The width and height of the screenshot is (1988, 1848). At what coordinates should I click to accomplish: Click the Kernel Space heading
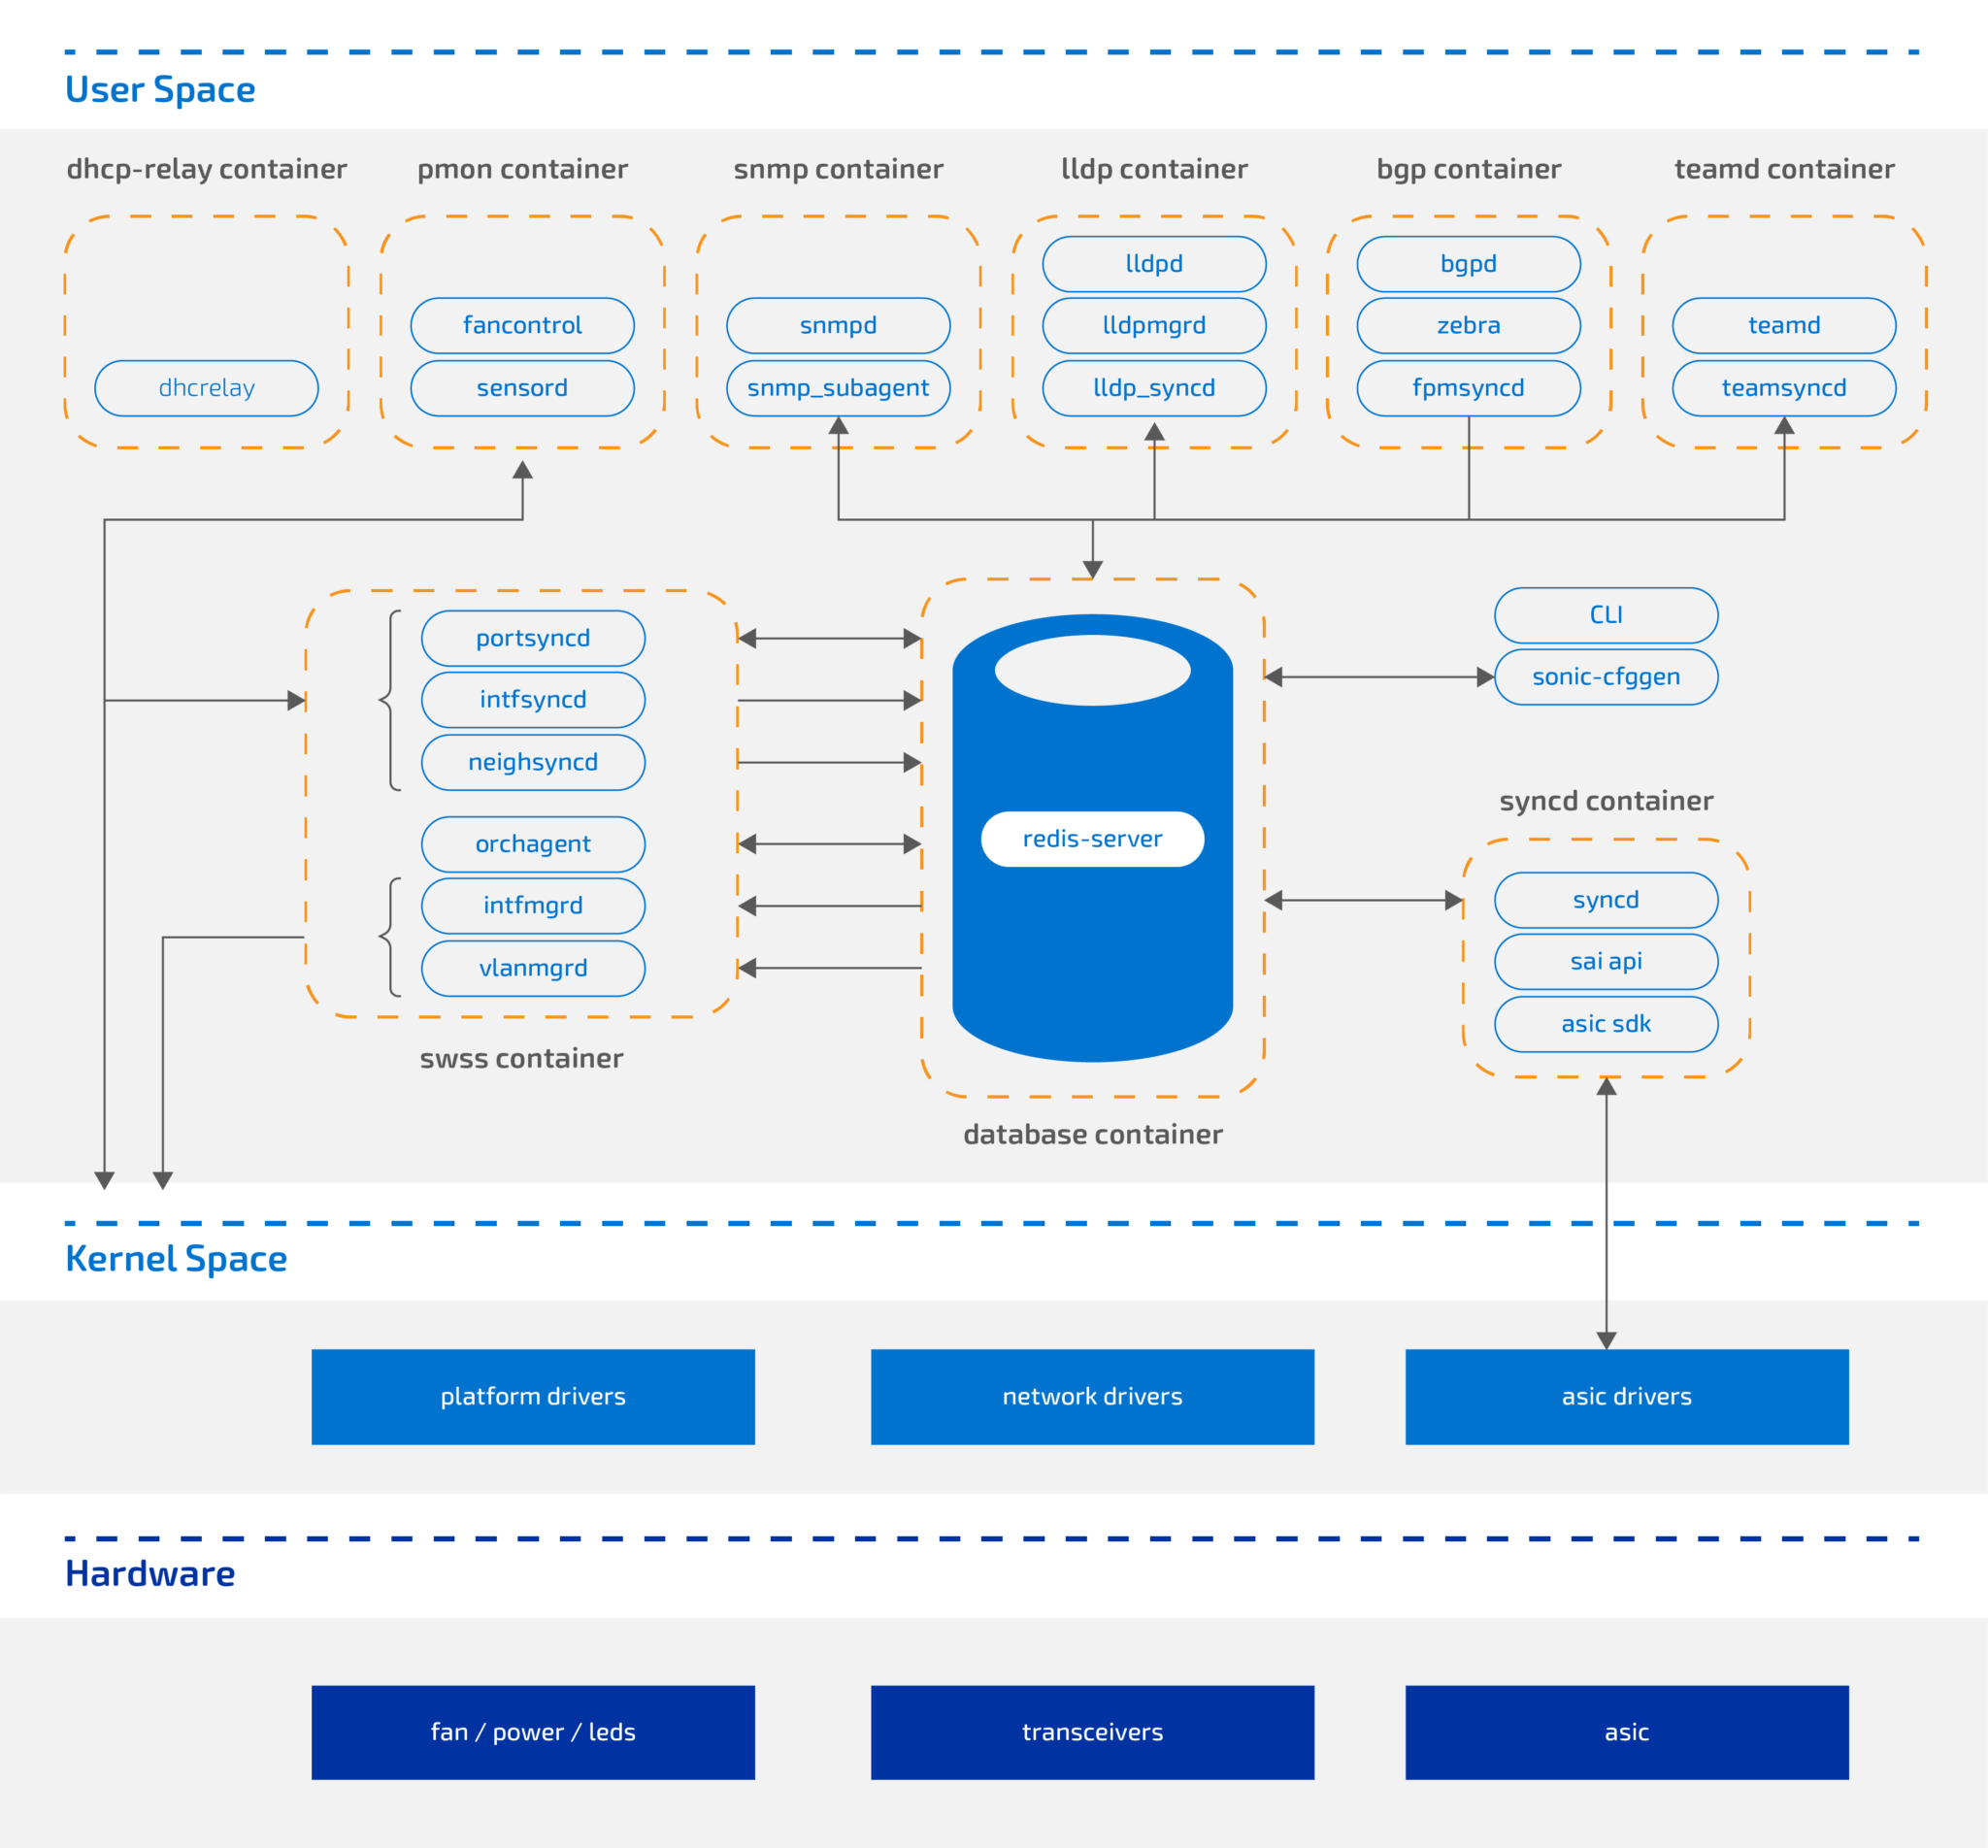176,1259
